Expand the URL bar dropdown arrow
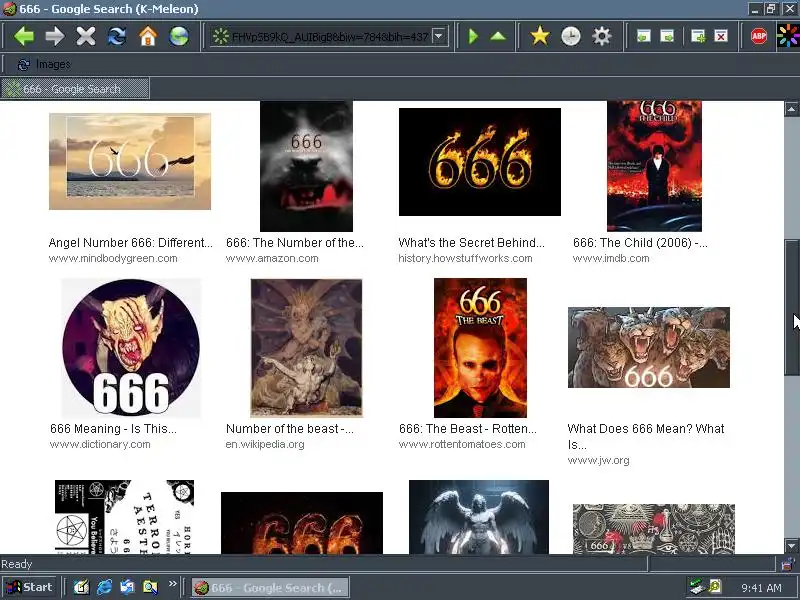 point(438,36)
